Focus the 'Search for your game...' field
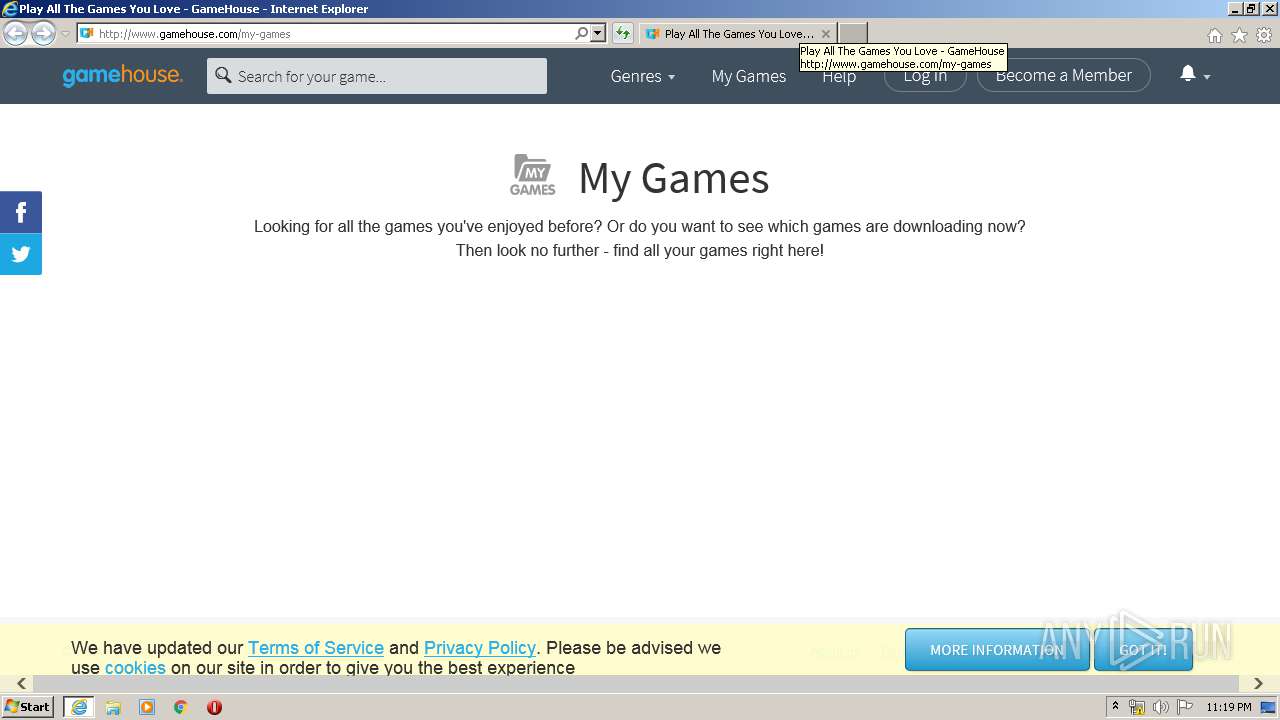 (x=377, y=76)
